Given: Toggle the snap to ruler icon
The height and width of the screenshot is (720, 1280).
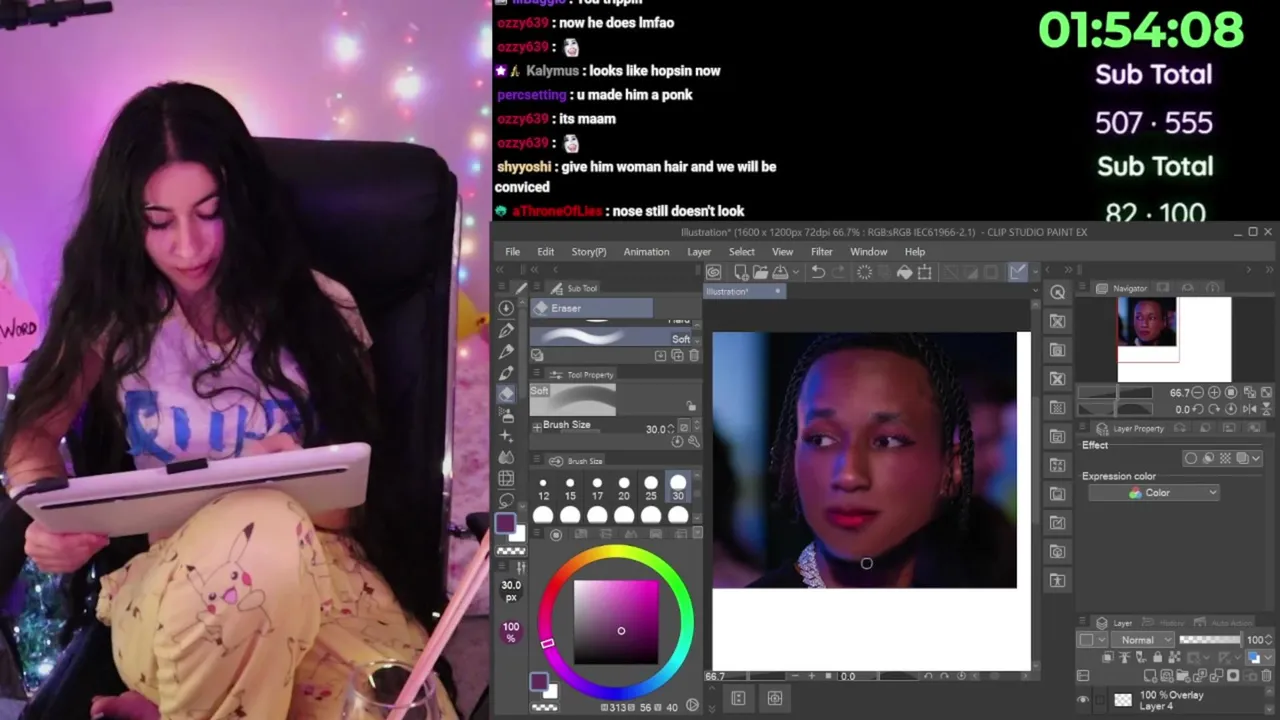Looking at the screenshot, I should [x=1018, y=272].
